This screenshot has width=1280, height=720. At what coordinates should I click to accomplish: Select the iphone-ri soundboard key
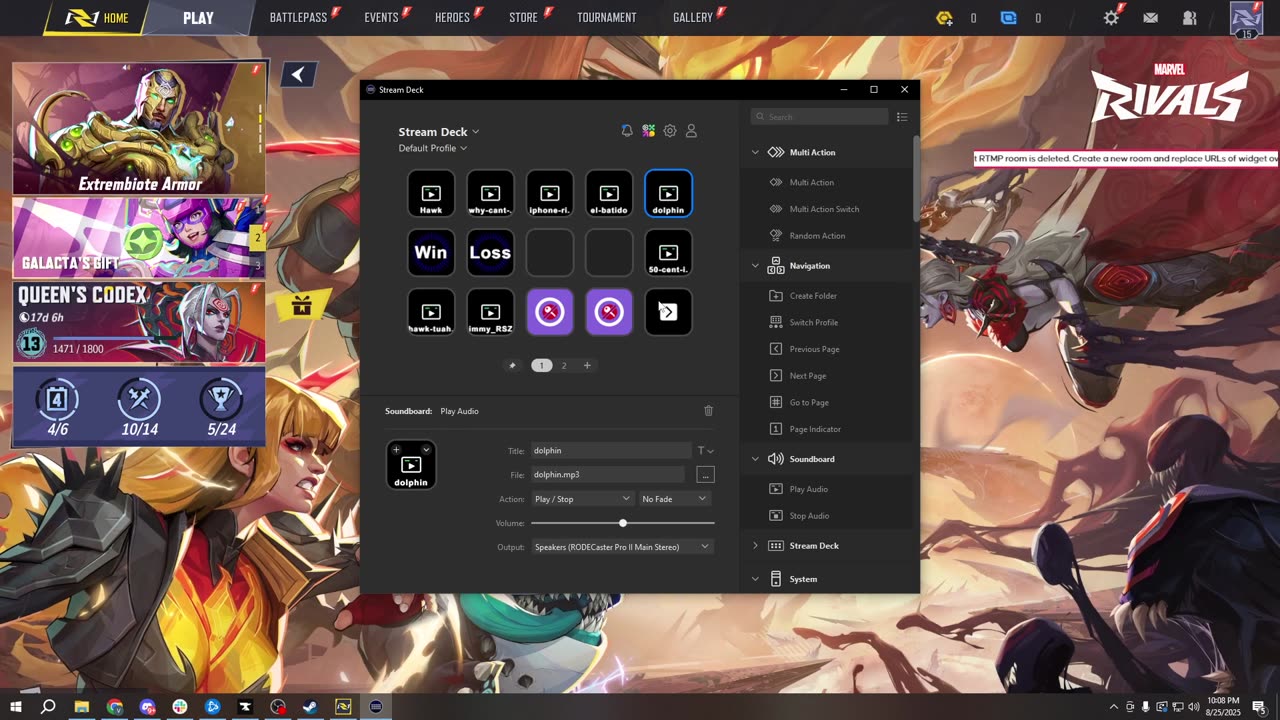coord(550,193)
